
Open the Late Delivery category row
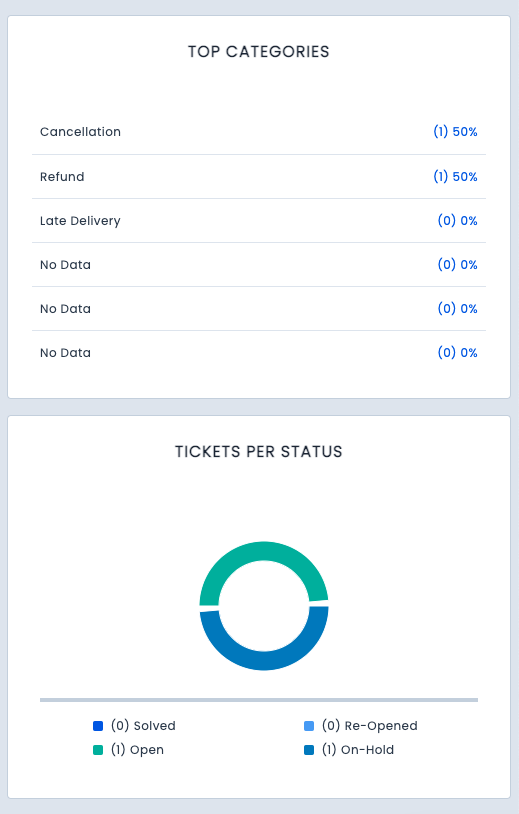(x=259, y=221)
